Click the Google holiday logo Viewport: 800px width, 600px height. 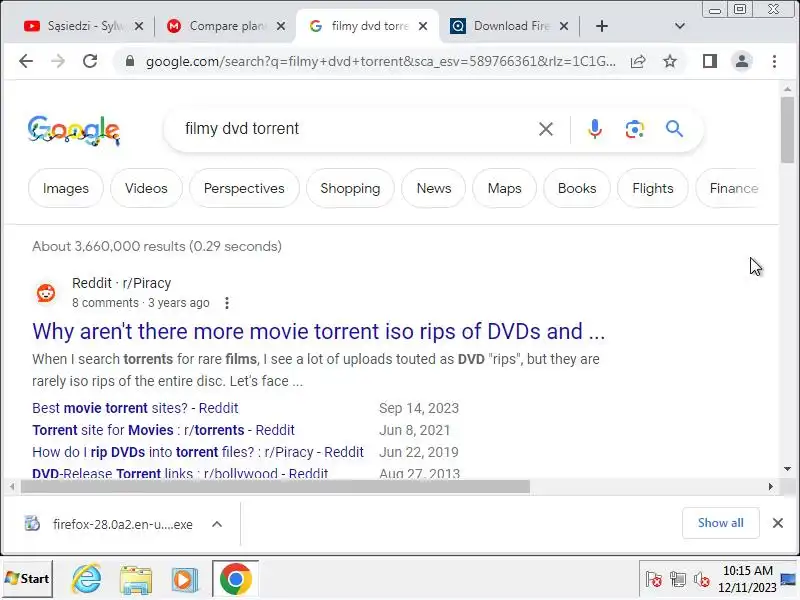click(73, 130)
